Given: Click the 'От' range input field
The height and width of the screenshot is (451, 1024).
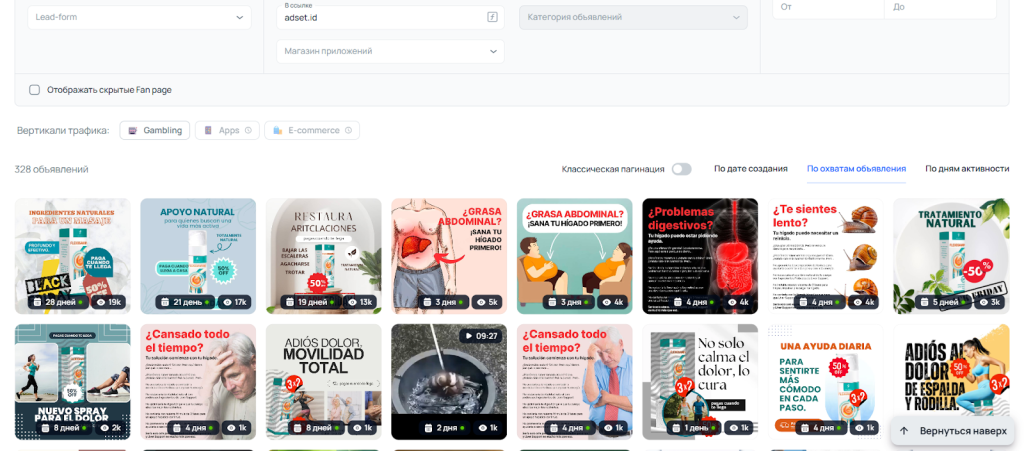Looking at the screenshot, I should (x=828, y=8).
